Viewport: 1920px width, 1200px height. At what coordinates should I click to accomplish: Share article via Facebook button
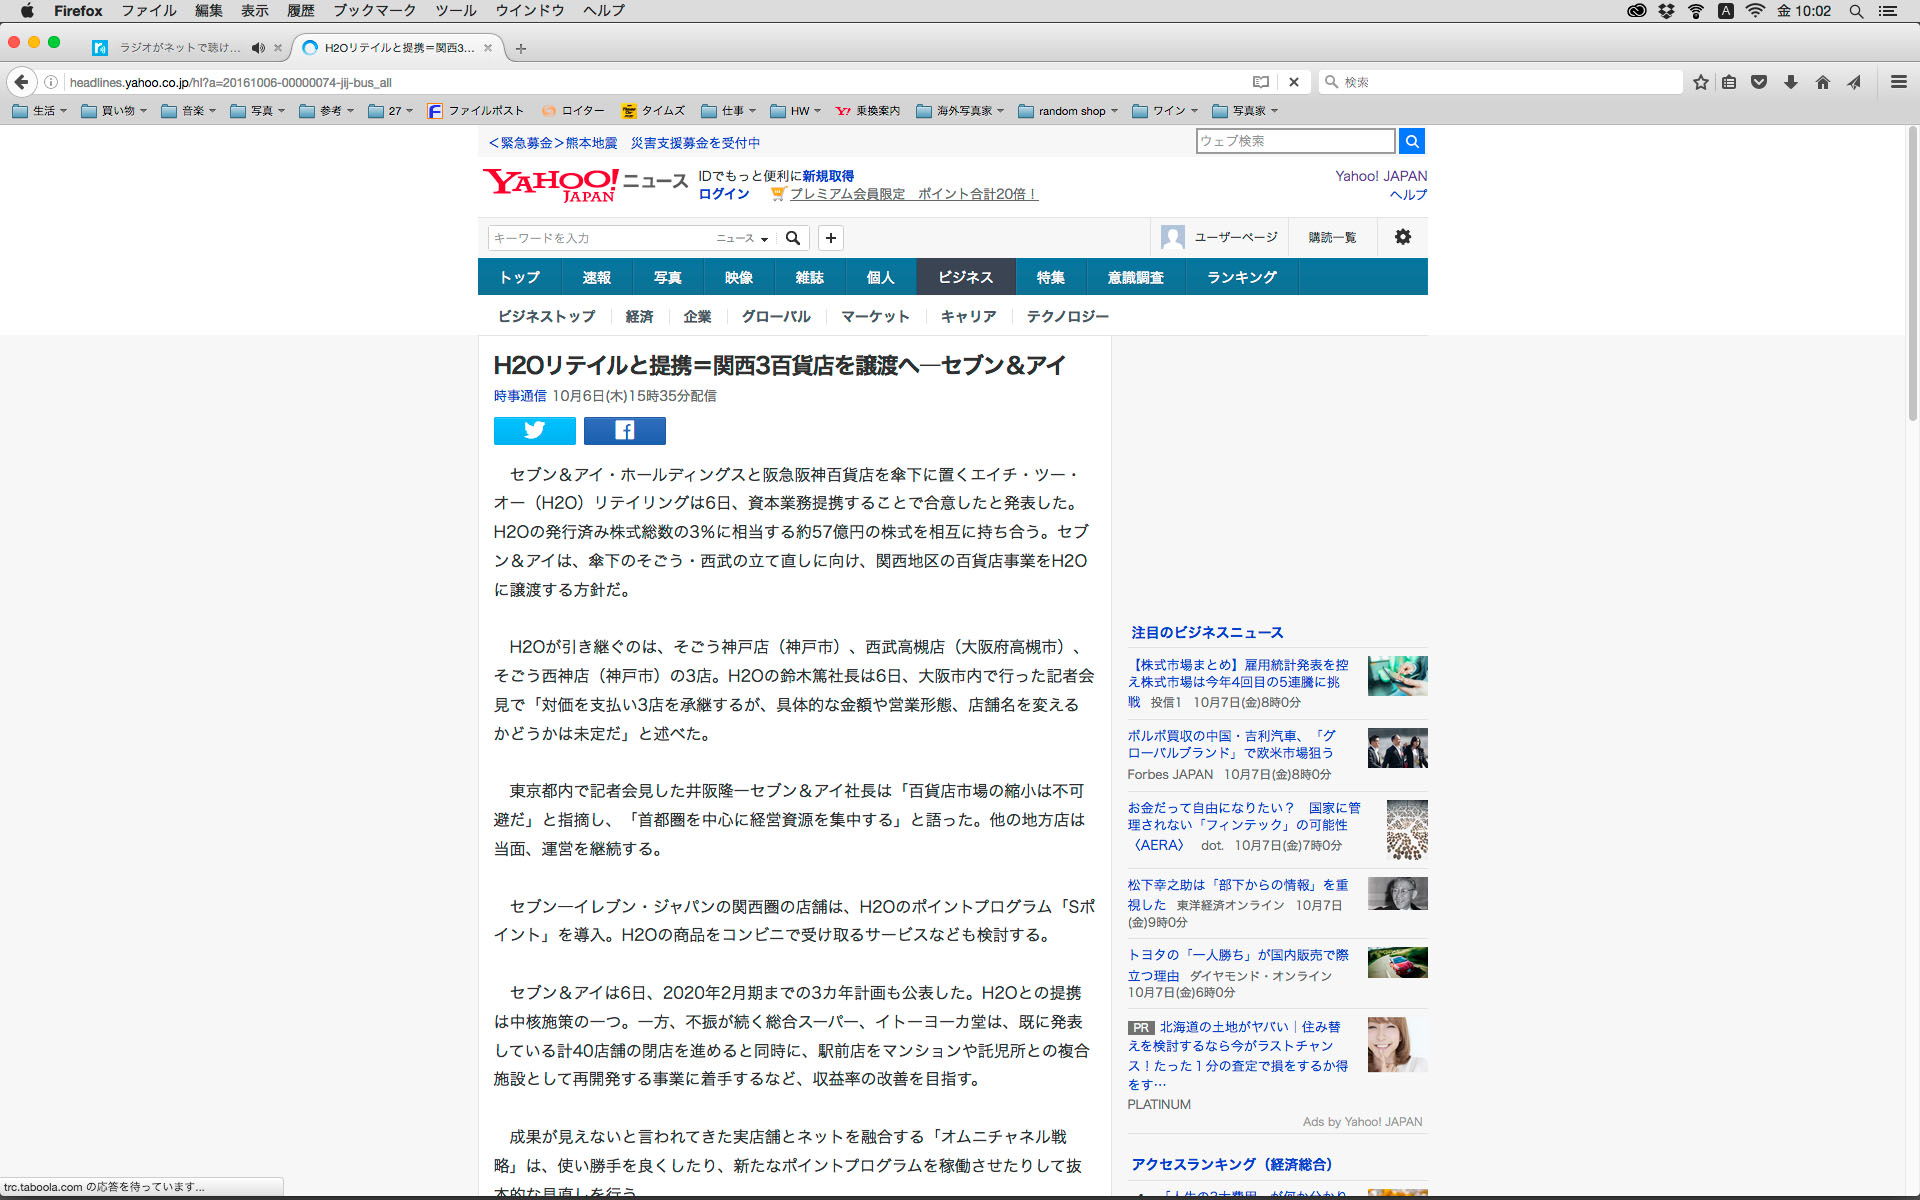pos(624,430)
